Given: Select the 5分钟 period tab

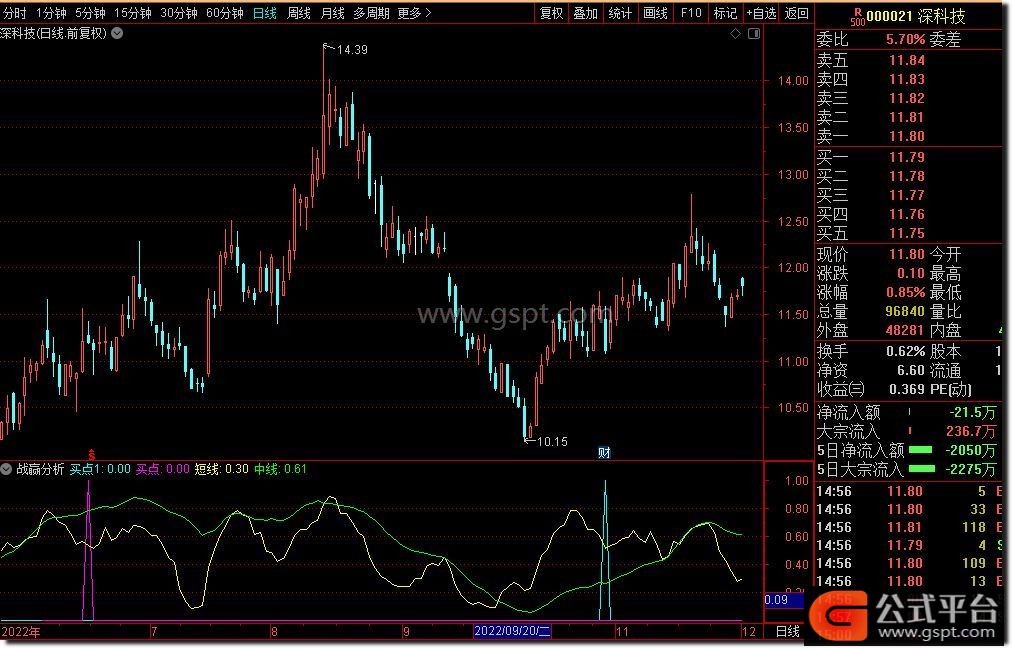Looking at the screenshot, I should 90,13.
